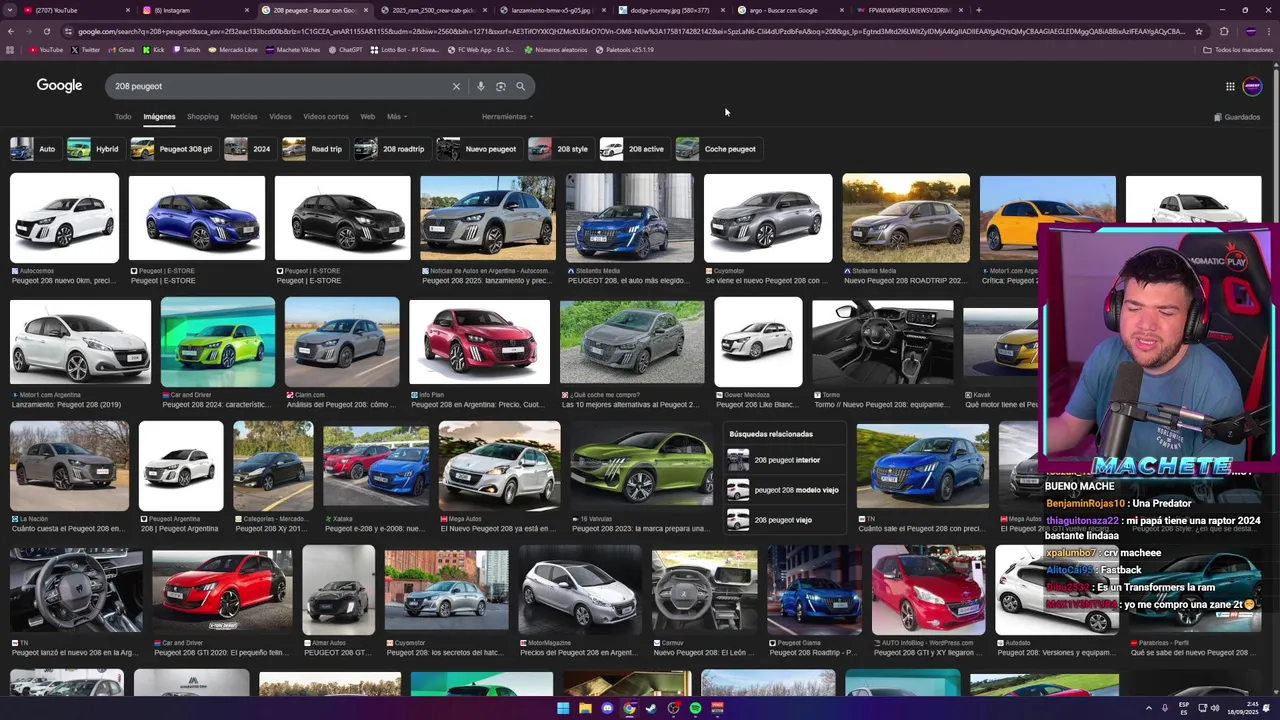Open the Info Plan red Peugeot 208 image
Viewport: 1280px width, 720px height.
479,342
